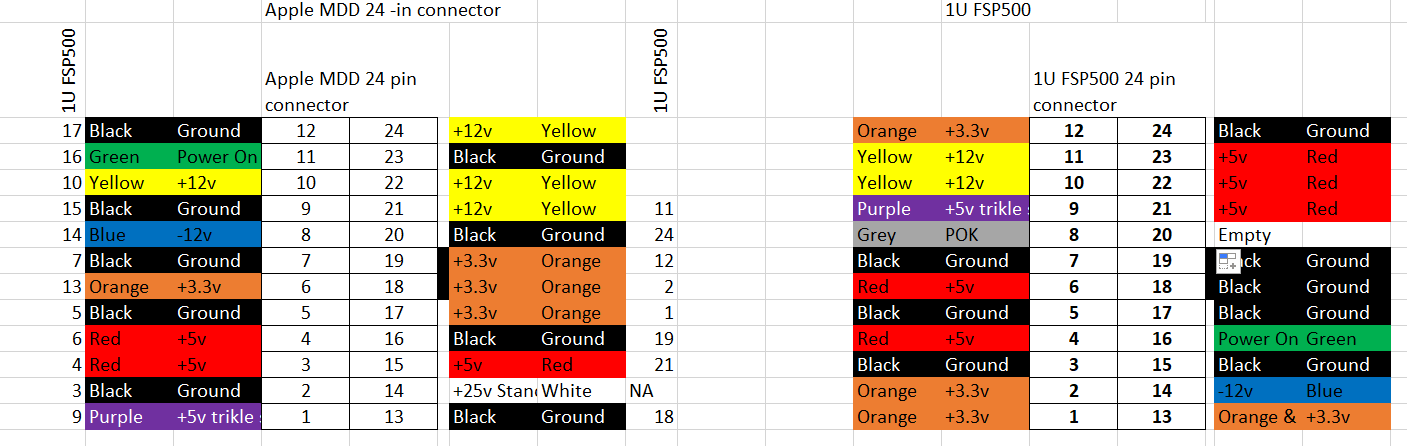1407x446 pixels.
Task: Click the 'Power On' cell beside pin 16
Action: (x=1258, y=339)
